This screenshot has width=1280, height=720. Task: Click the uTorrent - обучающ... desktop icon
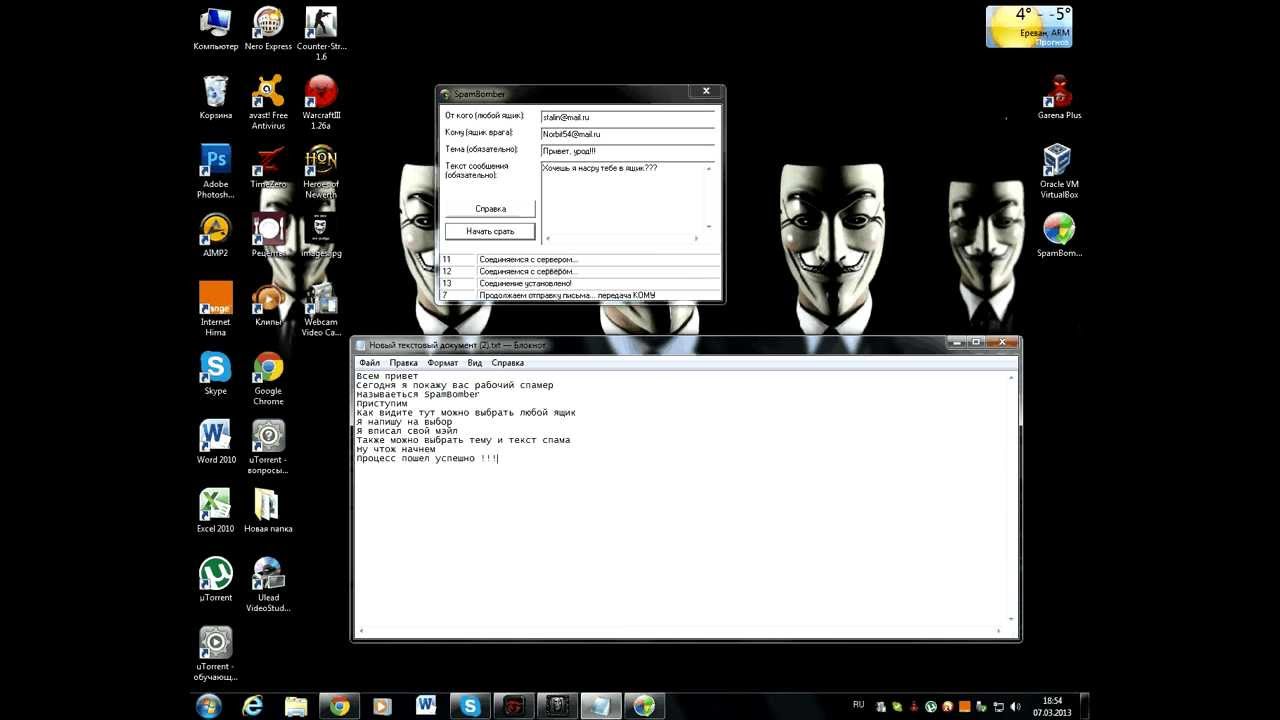[216, 655]
